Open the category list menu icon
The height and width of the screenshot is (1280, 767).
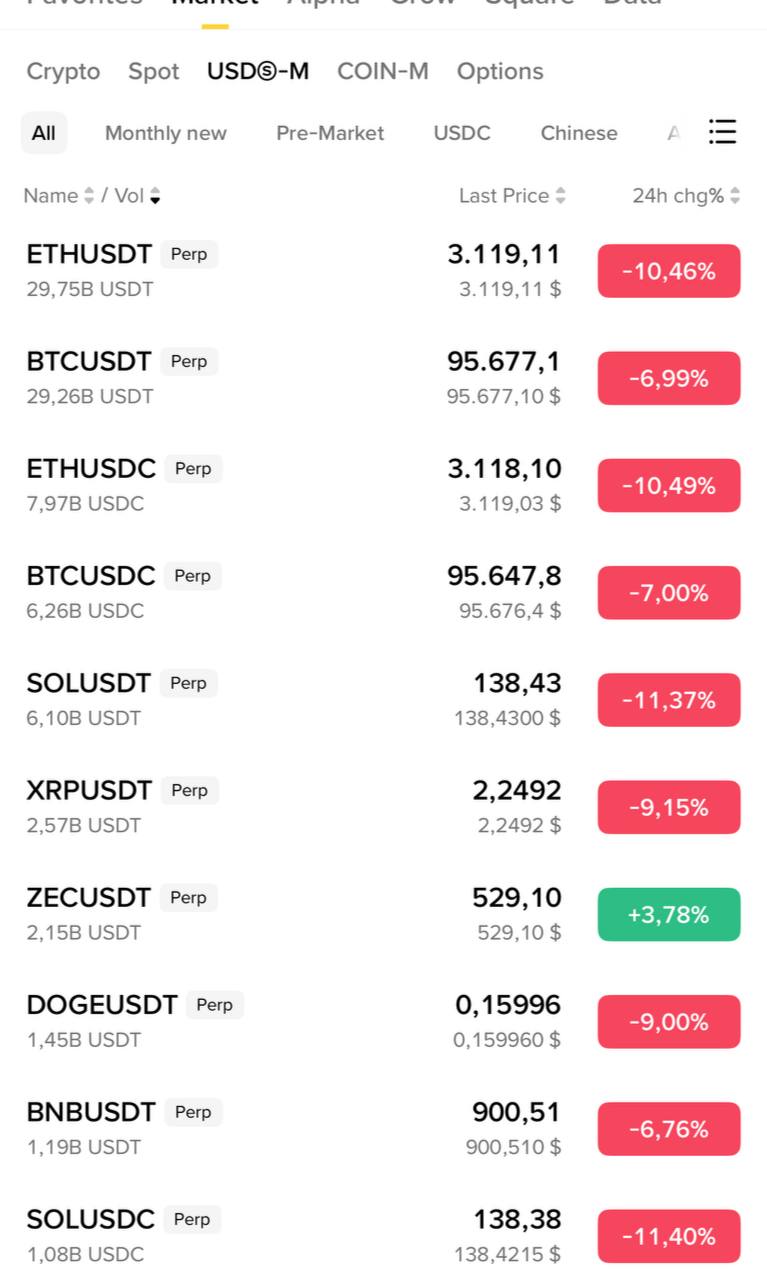tap(722, 132)
